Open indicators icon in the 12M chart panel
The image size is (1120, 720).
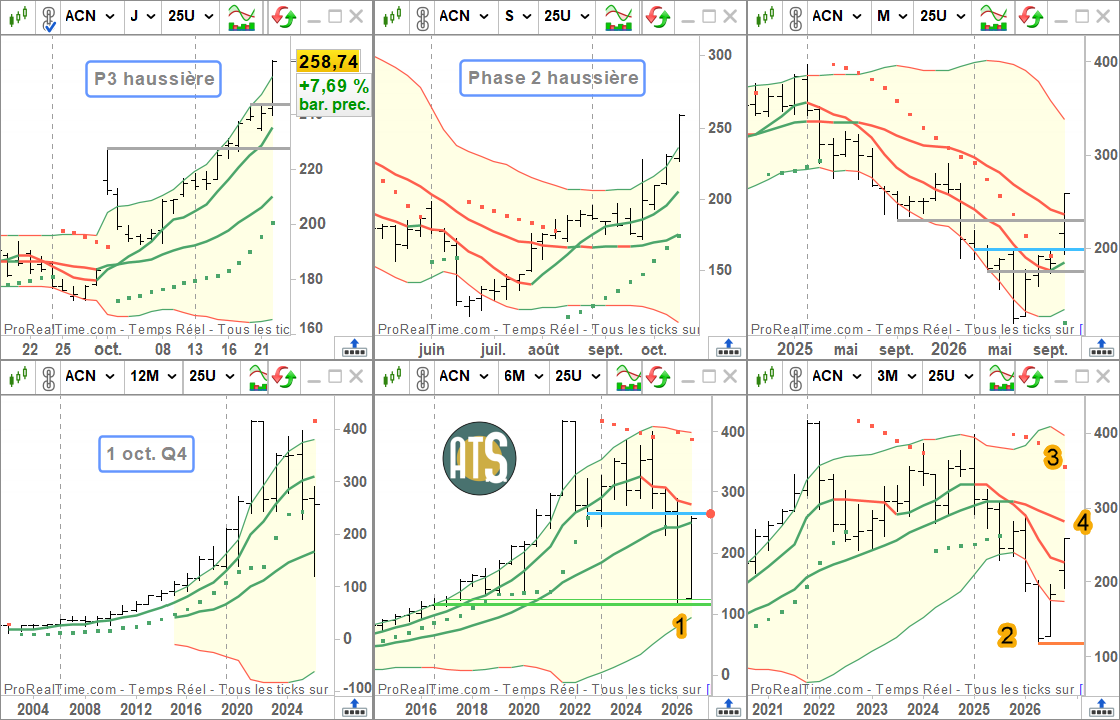click(261, 376)
